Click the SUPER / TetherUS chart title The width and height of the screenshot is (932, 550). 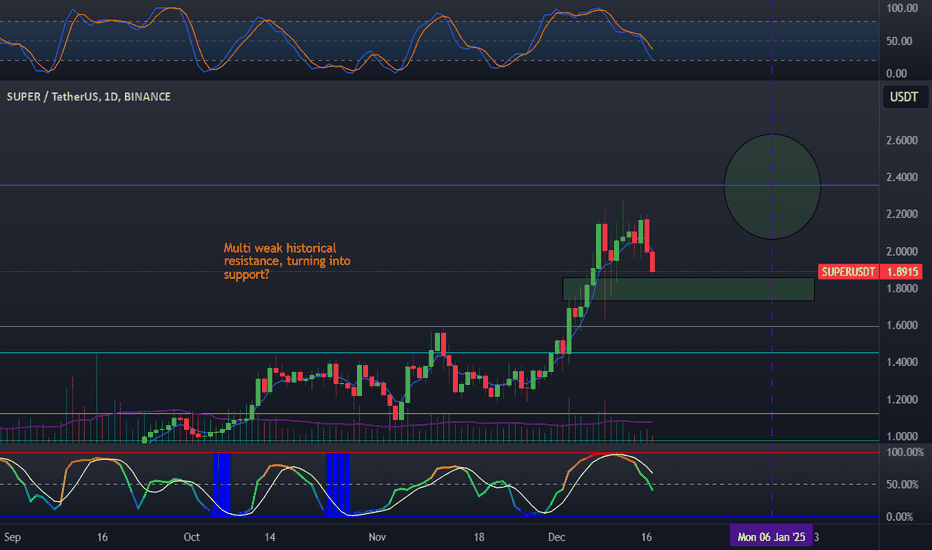pos(89,96)
